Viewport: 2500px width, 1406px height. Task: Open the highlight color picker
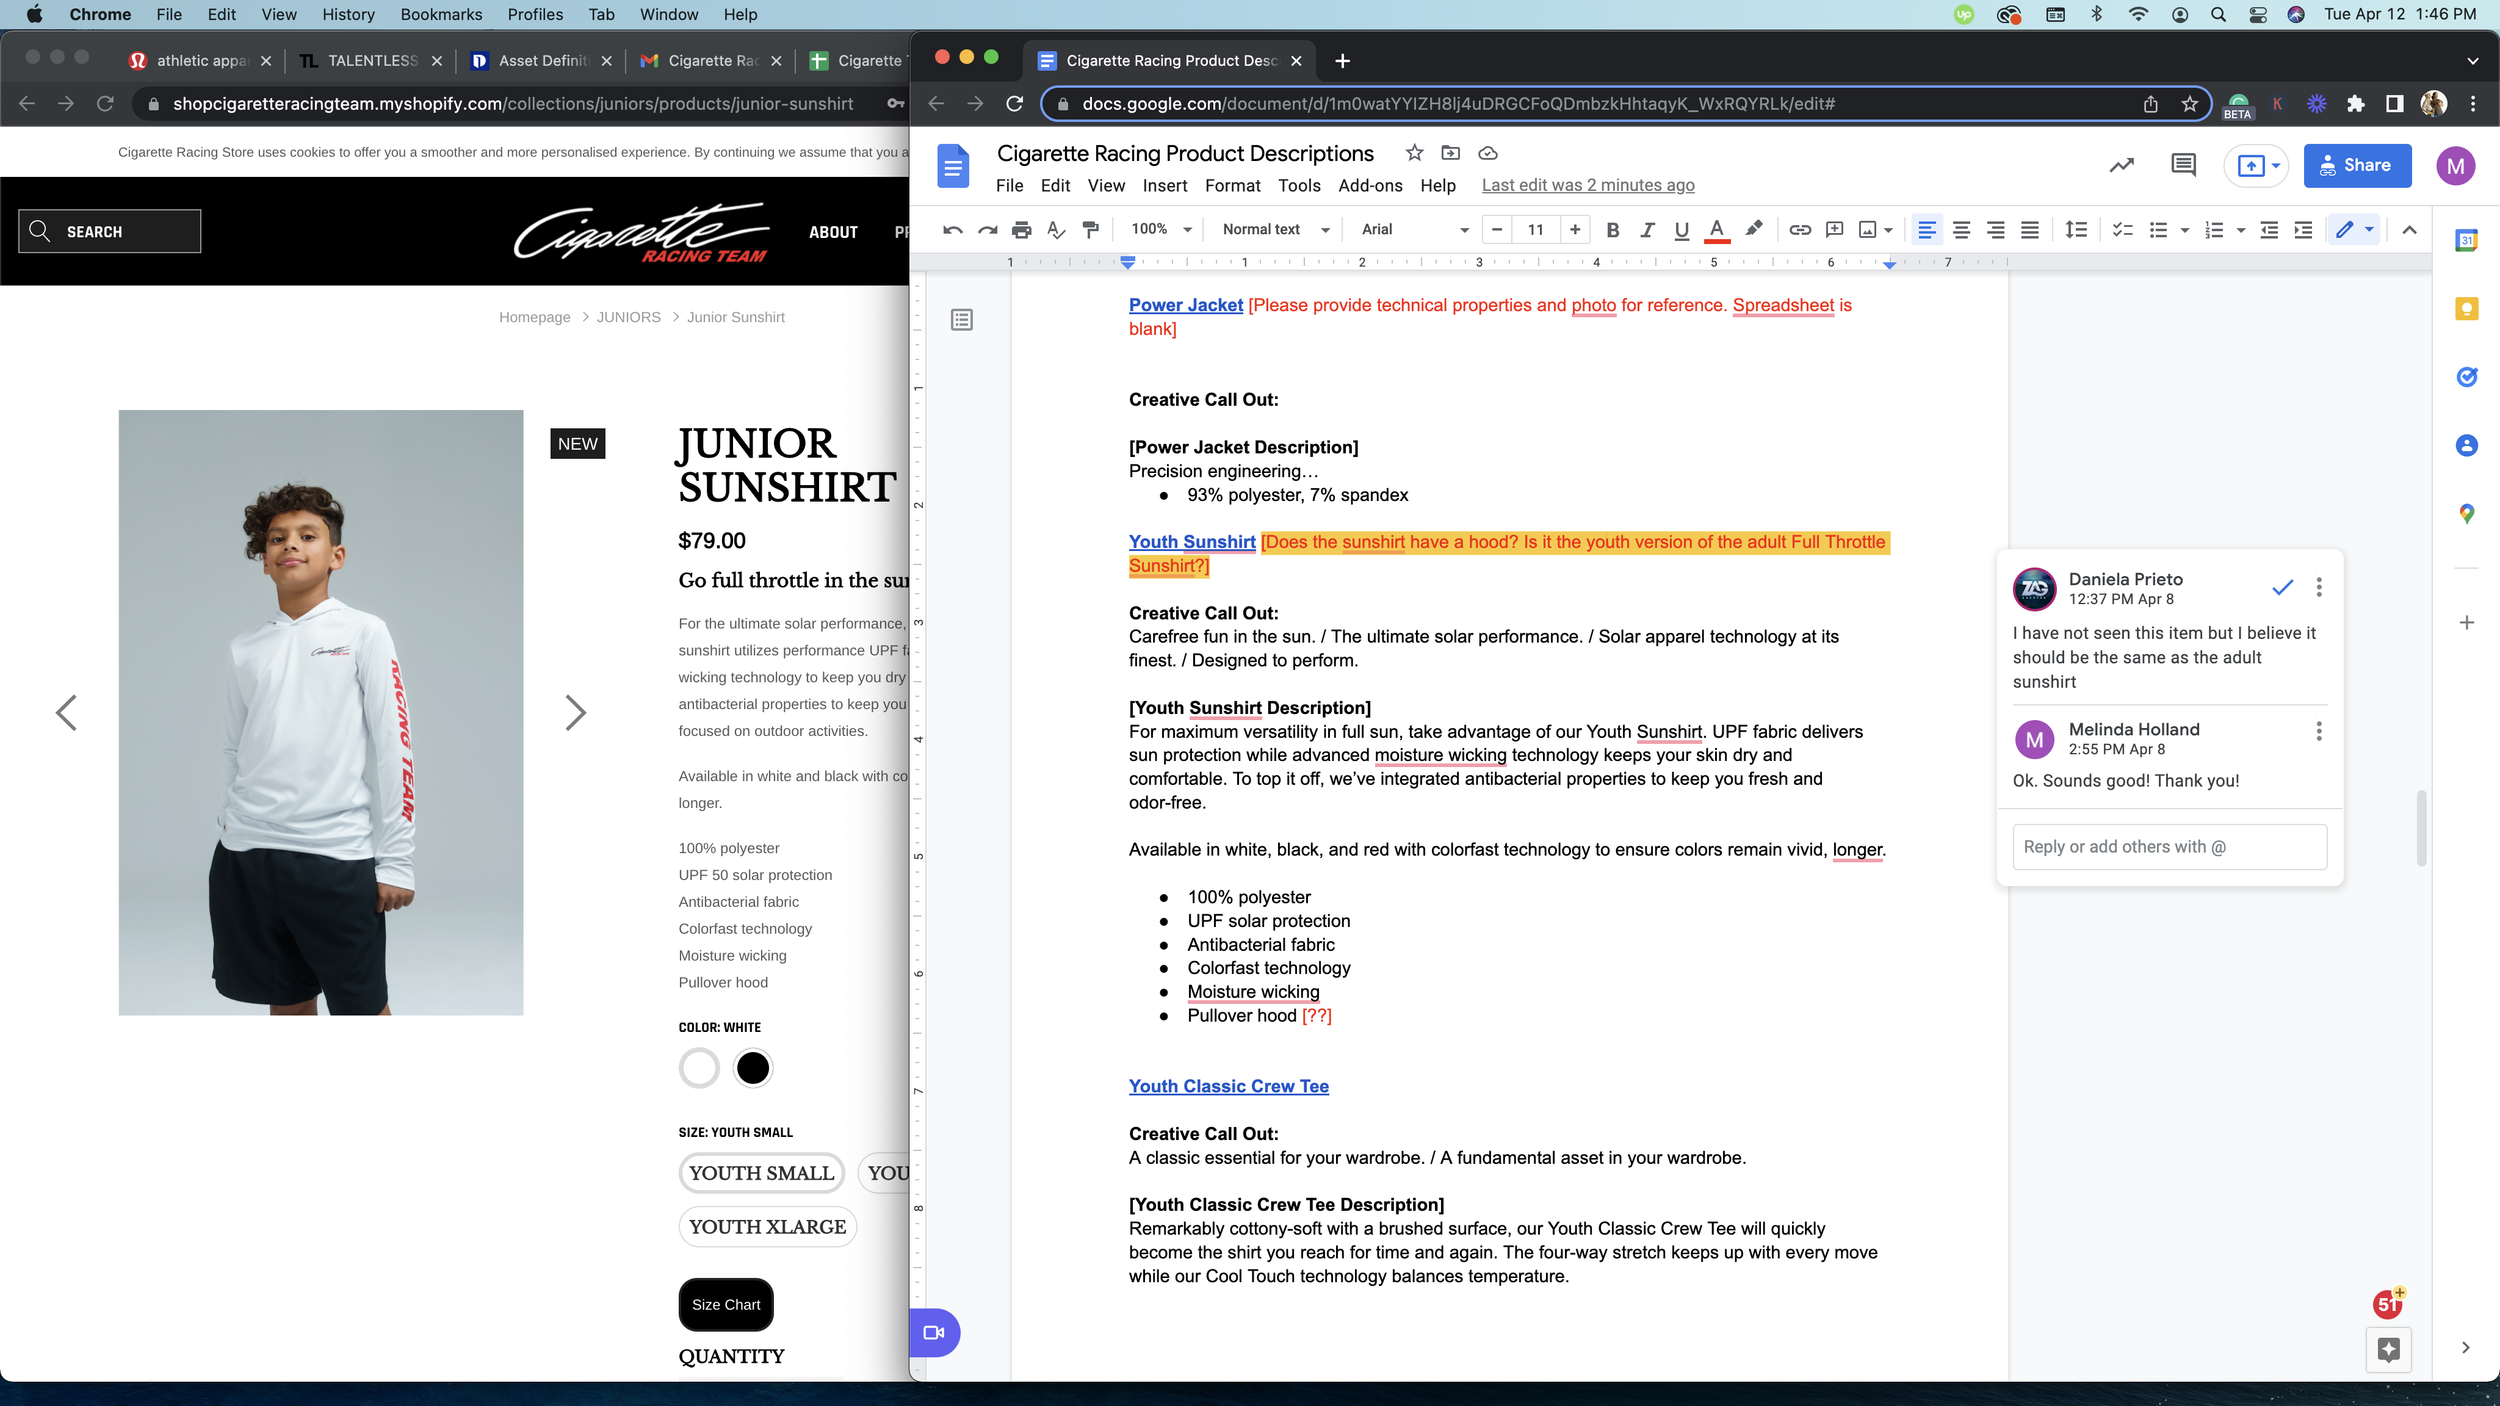(x=1753, y=230)
